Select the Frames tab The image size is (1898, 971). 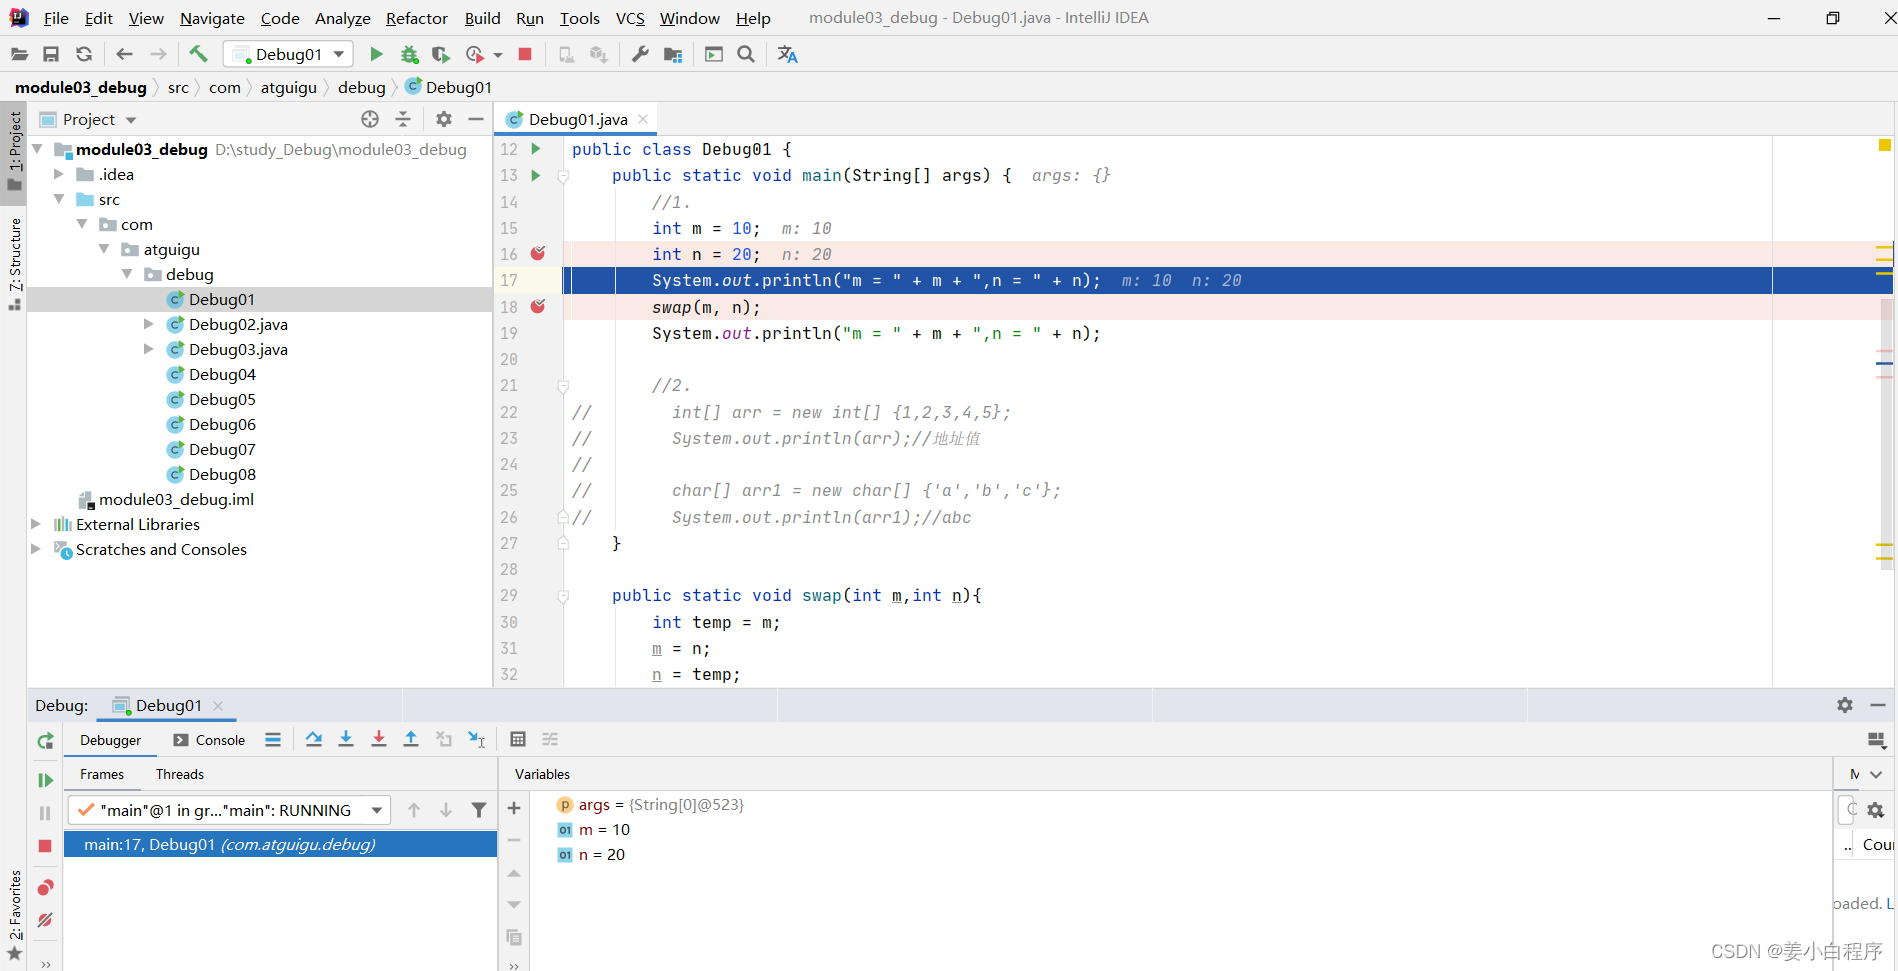point(102,774)
